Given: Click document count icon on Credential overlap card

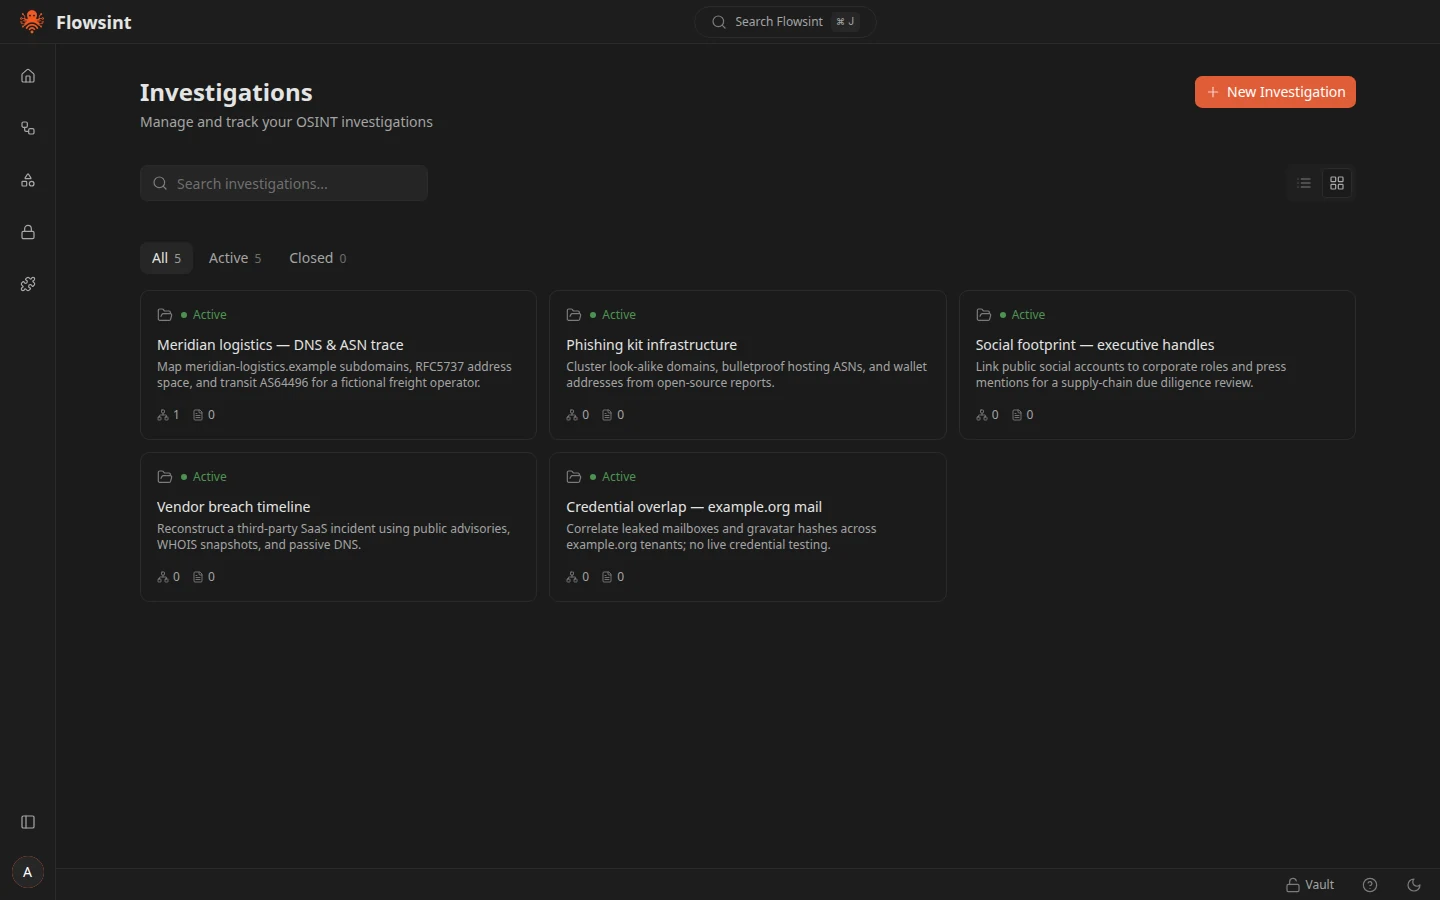Looking at the screenshot, I should pos(607,577).
